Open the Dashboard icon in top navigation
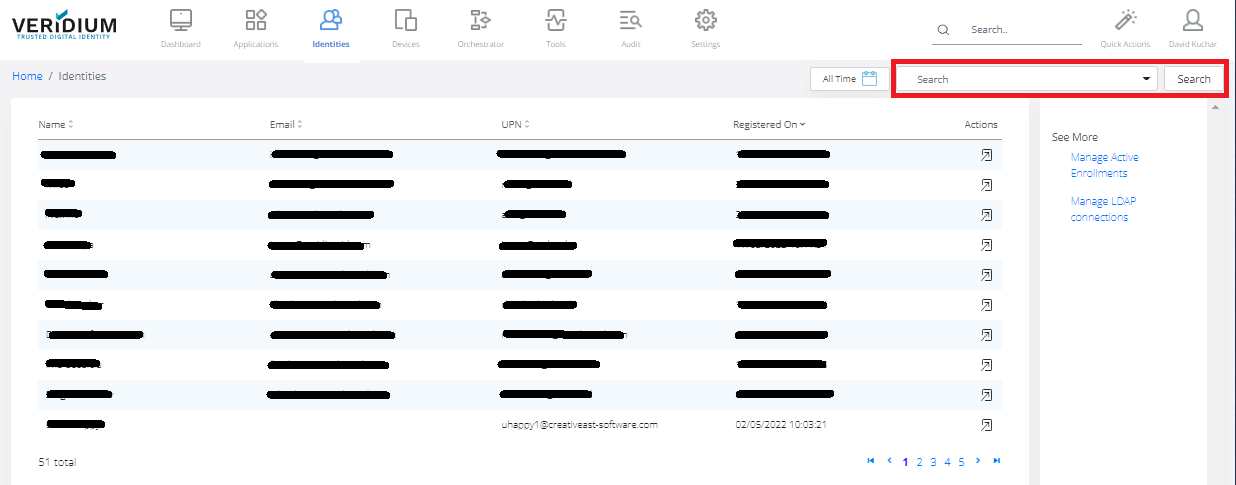The height and width of the screenshot is (485, 1236). tap(181, 20)
